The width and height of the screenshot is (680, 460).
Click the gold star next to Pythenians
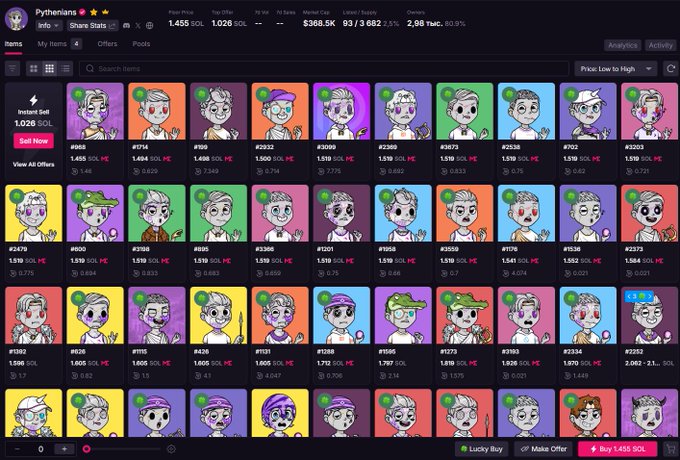(x=94, y=12)
